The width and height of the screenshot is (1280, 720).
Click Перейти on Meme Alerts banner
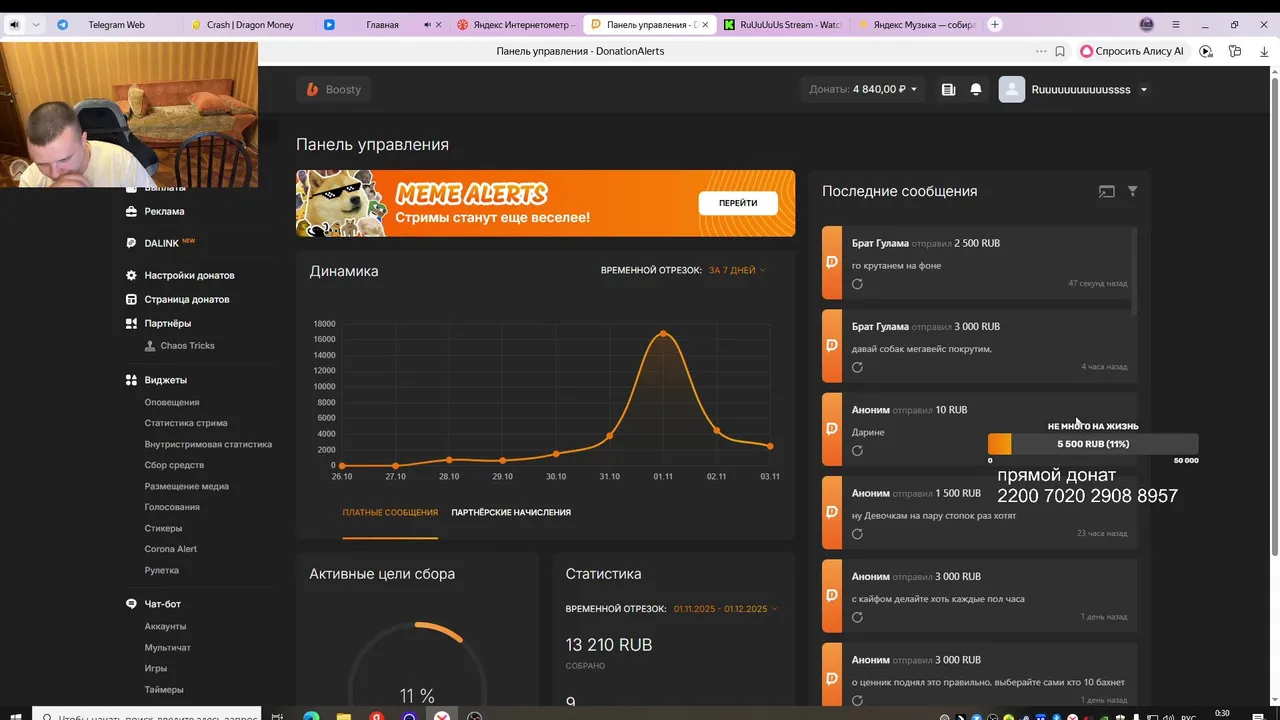738,203
